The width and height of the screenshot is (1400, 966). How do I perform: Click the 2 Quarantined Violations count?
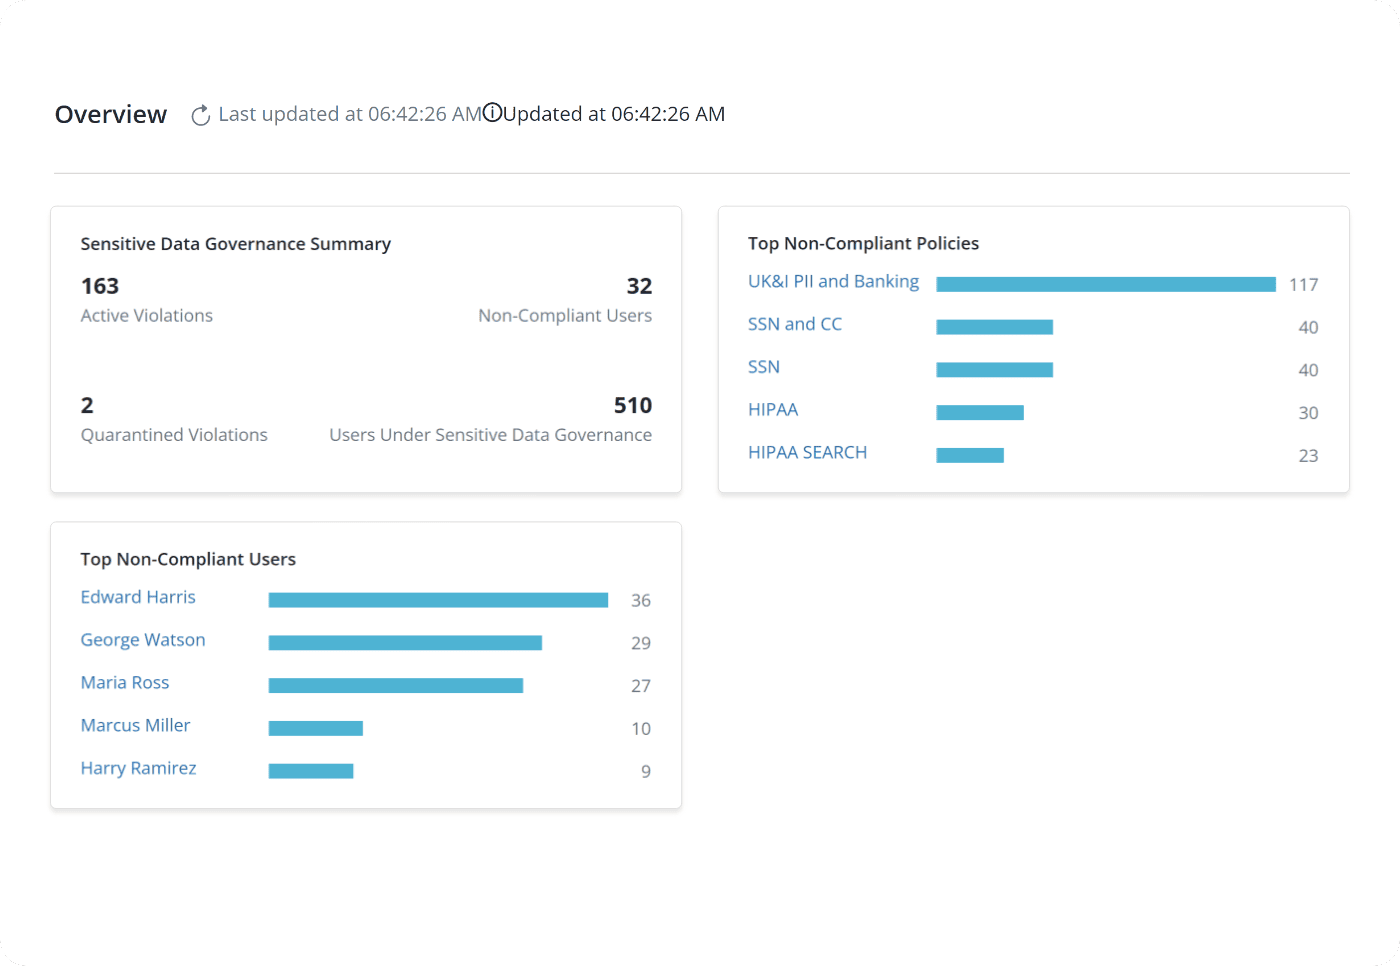point(87,405)
